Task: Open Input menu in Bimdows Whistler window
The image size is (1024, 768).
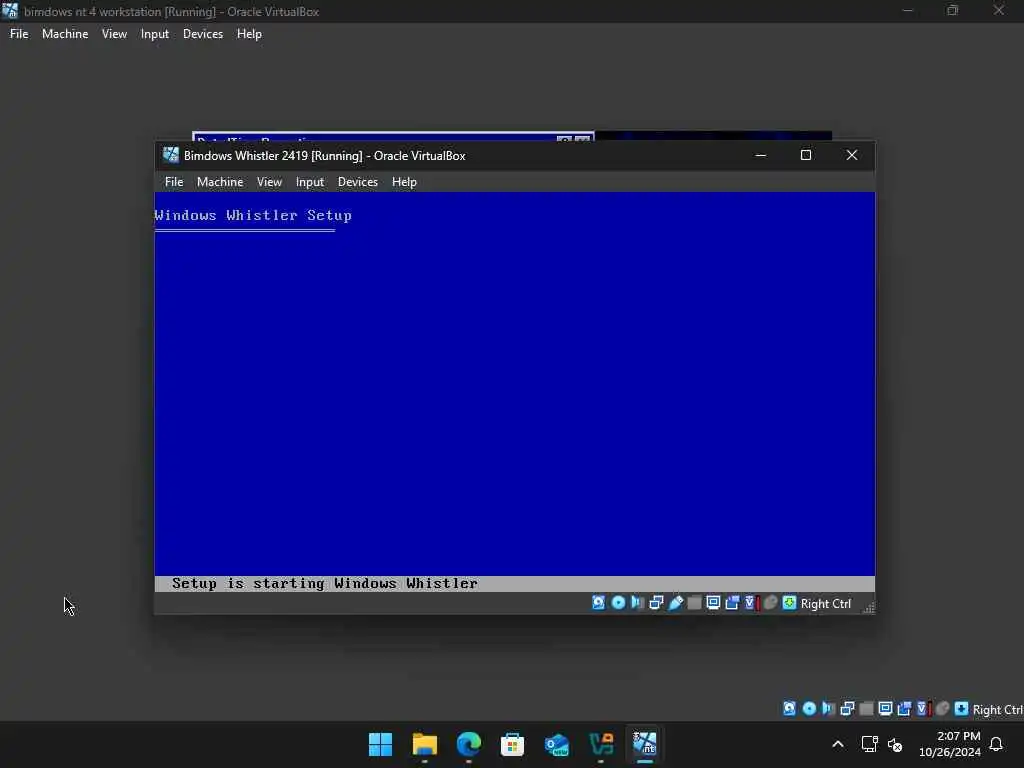Action: [310, 182]
